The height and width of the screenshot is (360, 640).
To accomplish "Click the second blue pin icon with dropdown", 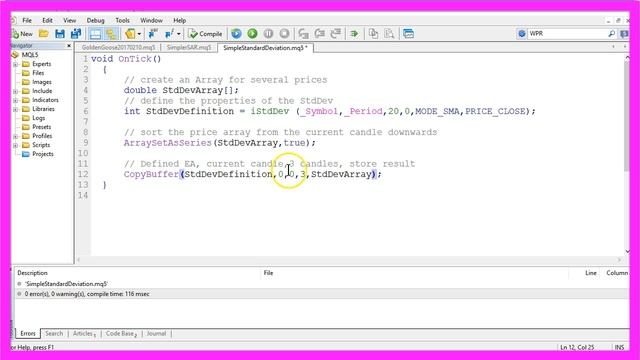I will click(169, 34).
